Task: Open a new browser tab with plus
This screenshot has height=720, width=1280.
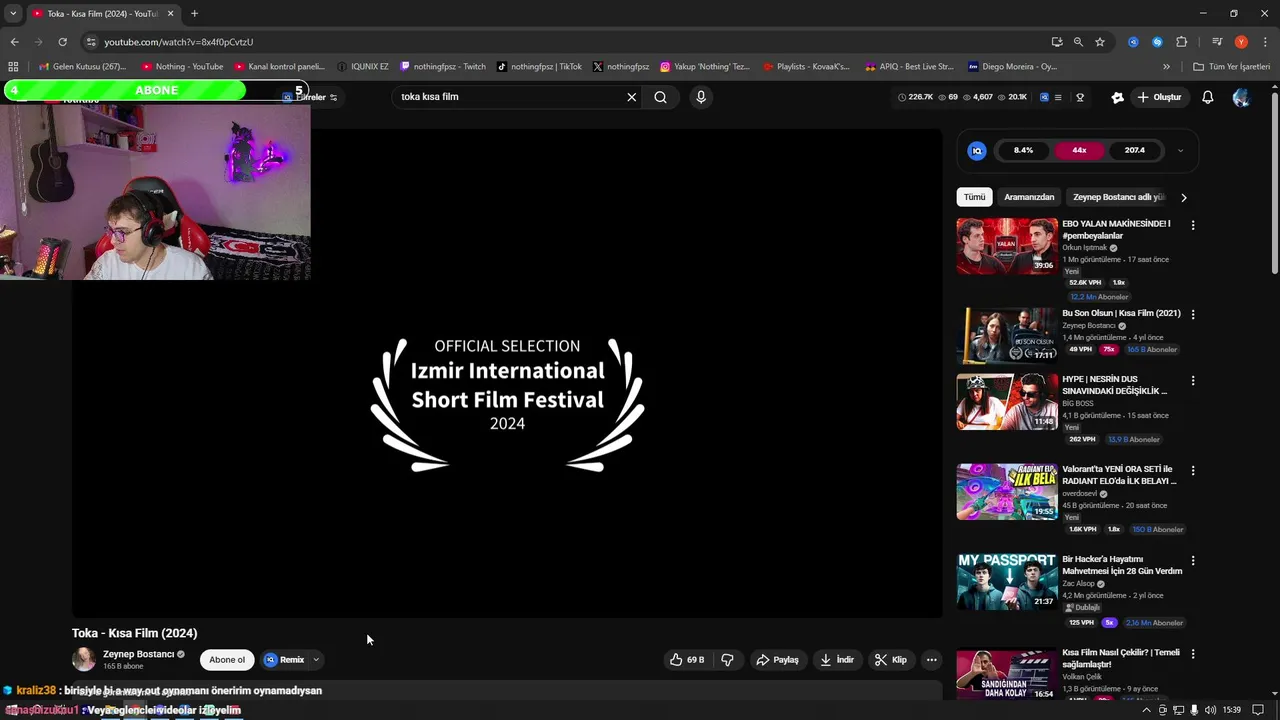Action: coord(194,13)
